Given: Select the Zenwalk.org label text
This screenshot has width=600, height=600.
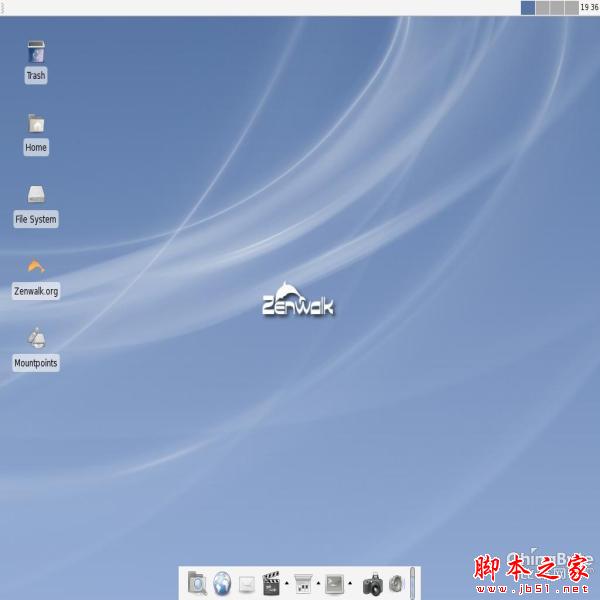Looking at the screenshot, I should coord(36,291).
